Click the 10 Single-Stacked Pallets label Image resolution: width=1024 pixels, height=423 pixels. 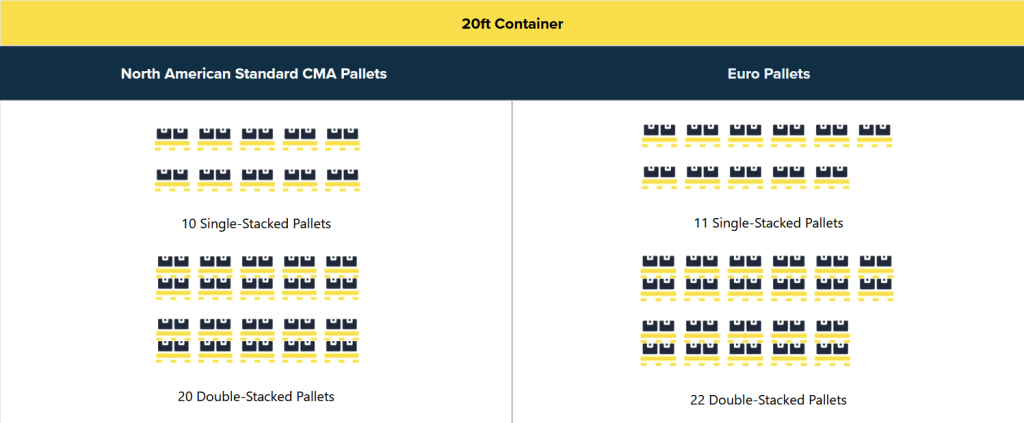(x=256, y=223)
